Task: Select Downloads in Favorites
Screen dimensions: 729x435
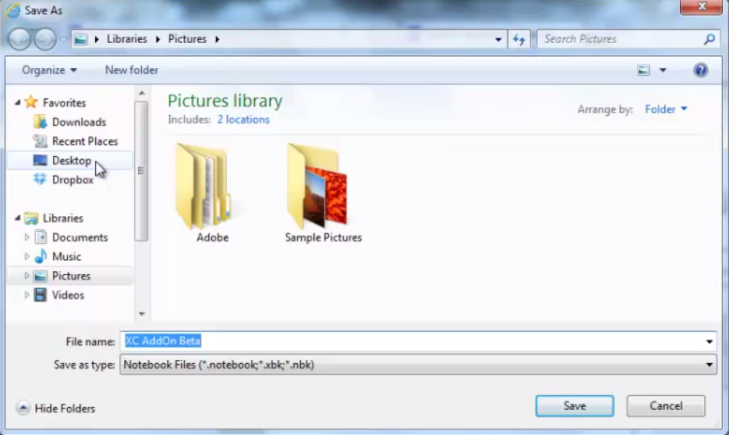Action: pyautogui.click(x=78, y=122)
